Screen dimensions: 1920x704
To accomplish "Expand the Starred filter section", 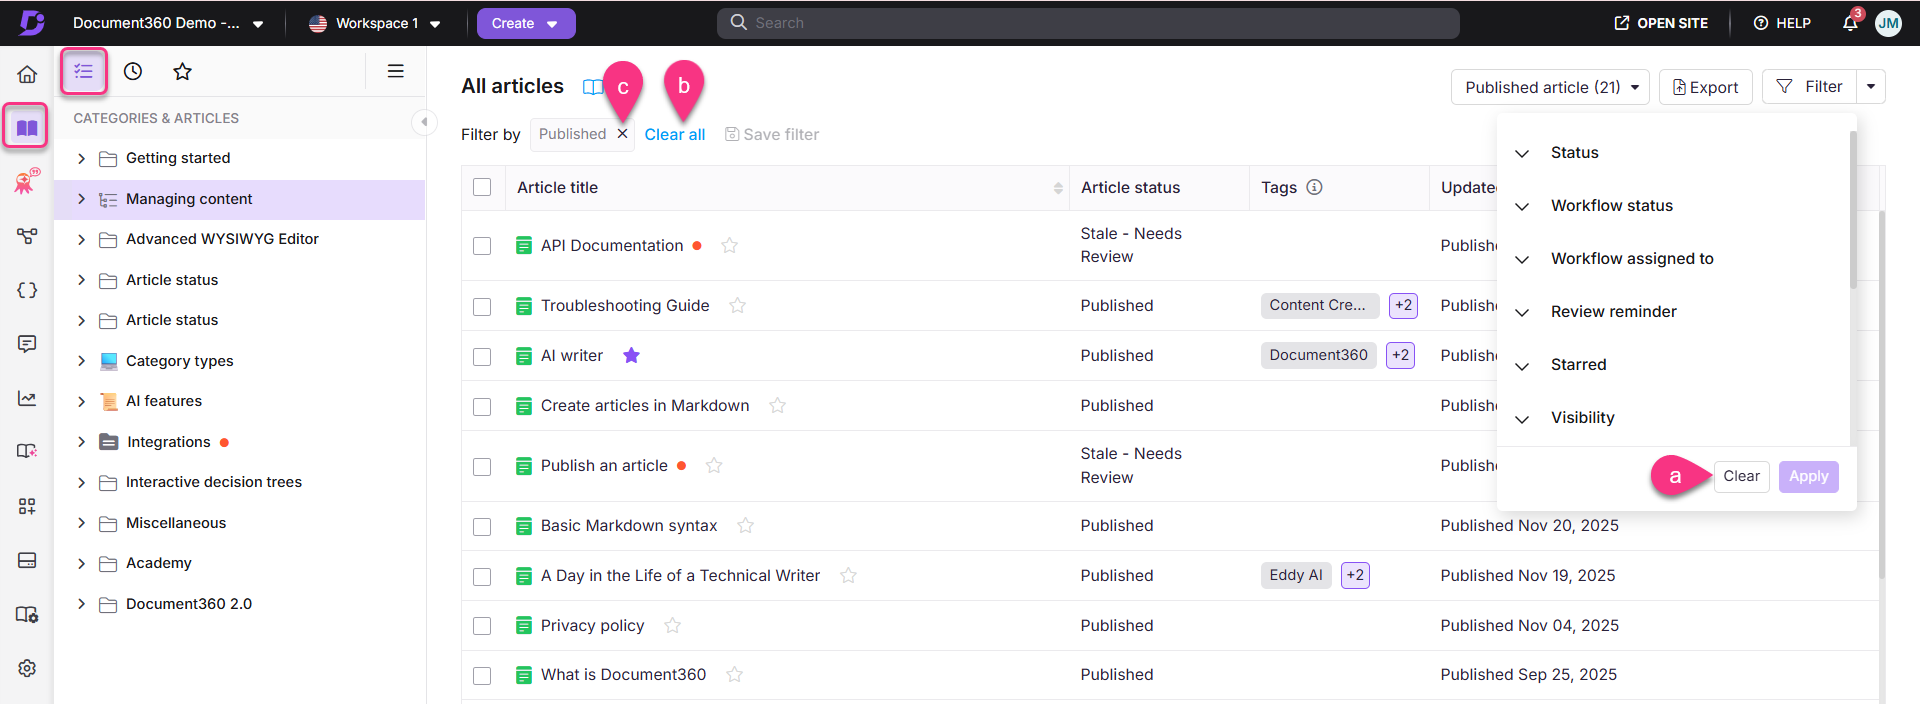I will [x=1522, y=365].
